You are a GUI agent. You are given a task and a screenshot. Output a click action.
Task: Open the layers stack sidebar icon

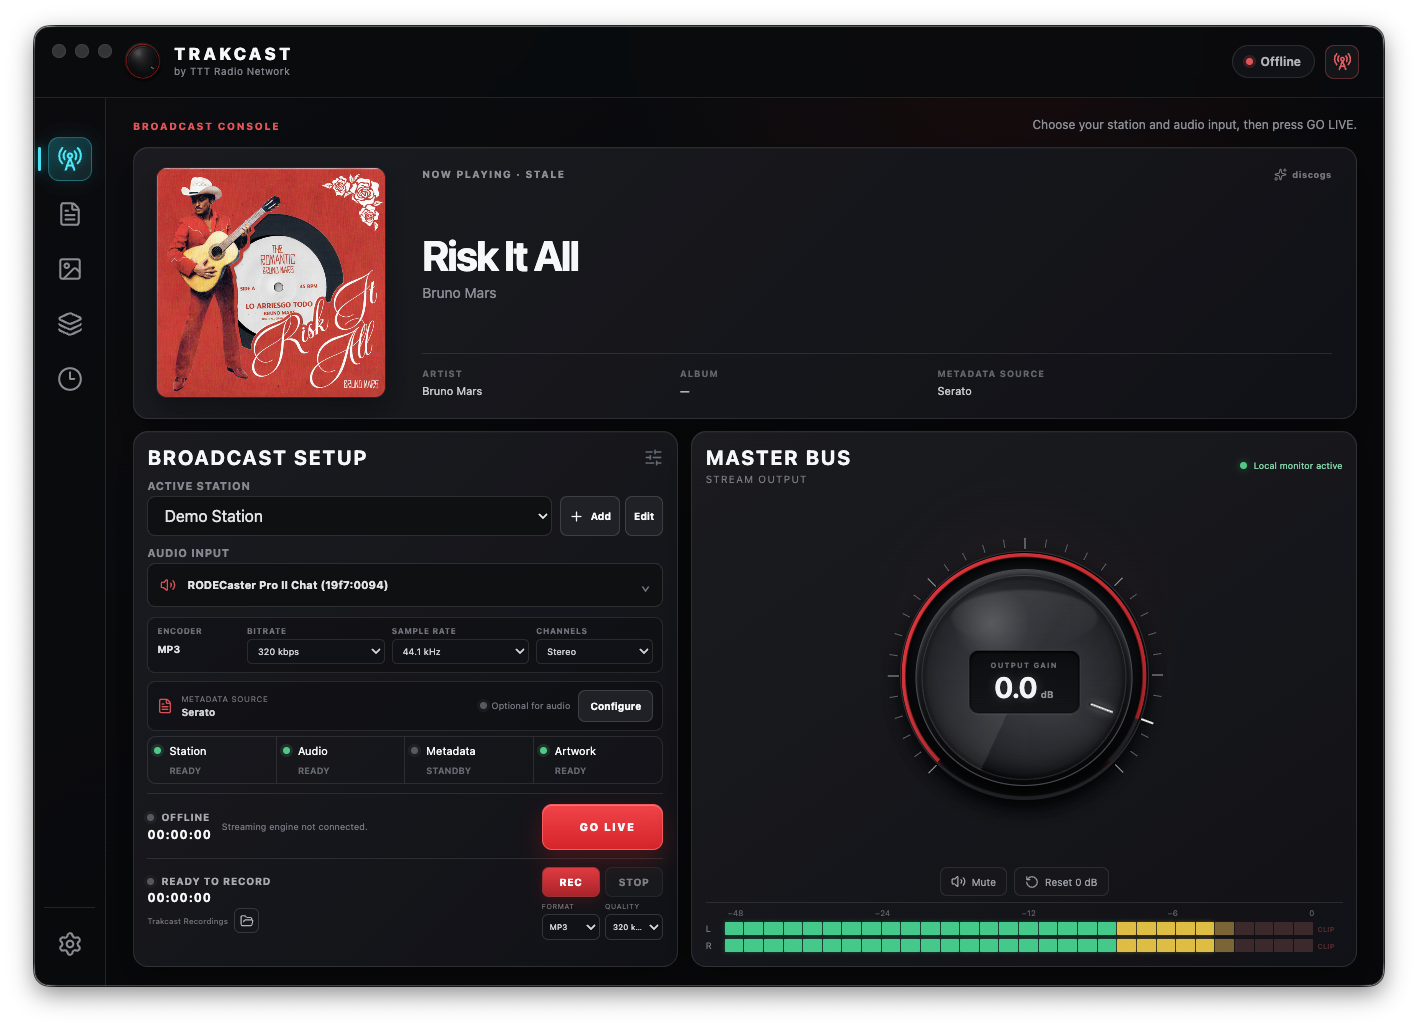click(70, 324)
